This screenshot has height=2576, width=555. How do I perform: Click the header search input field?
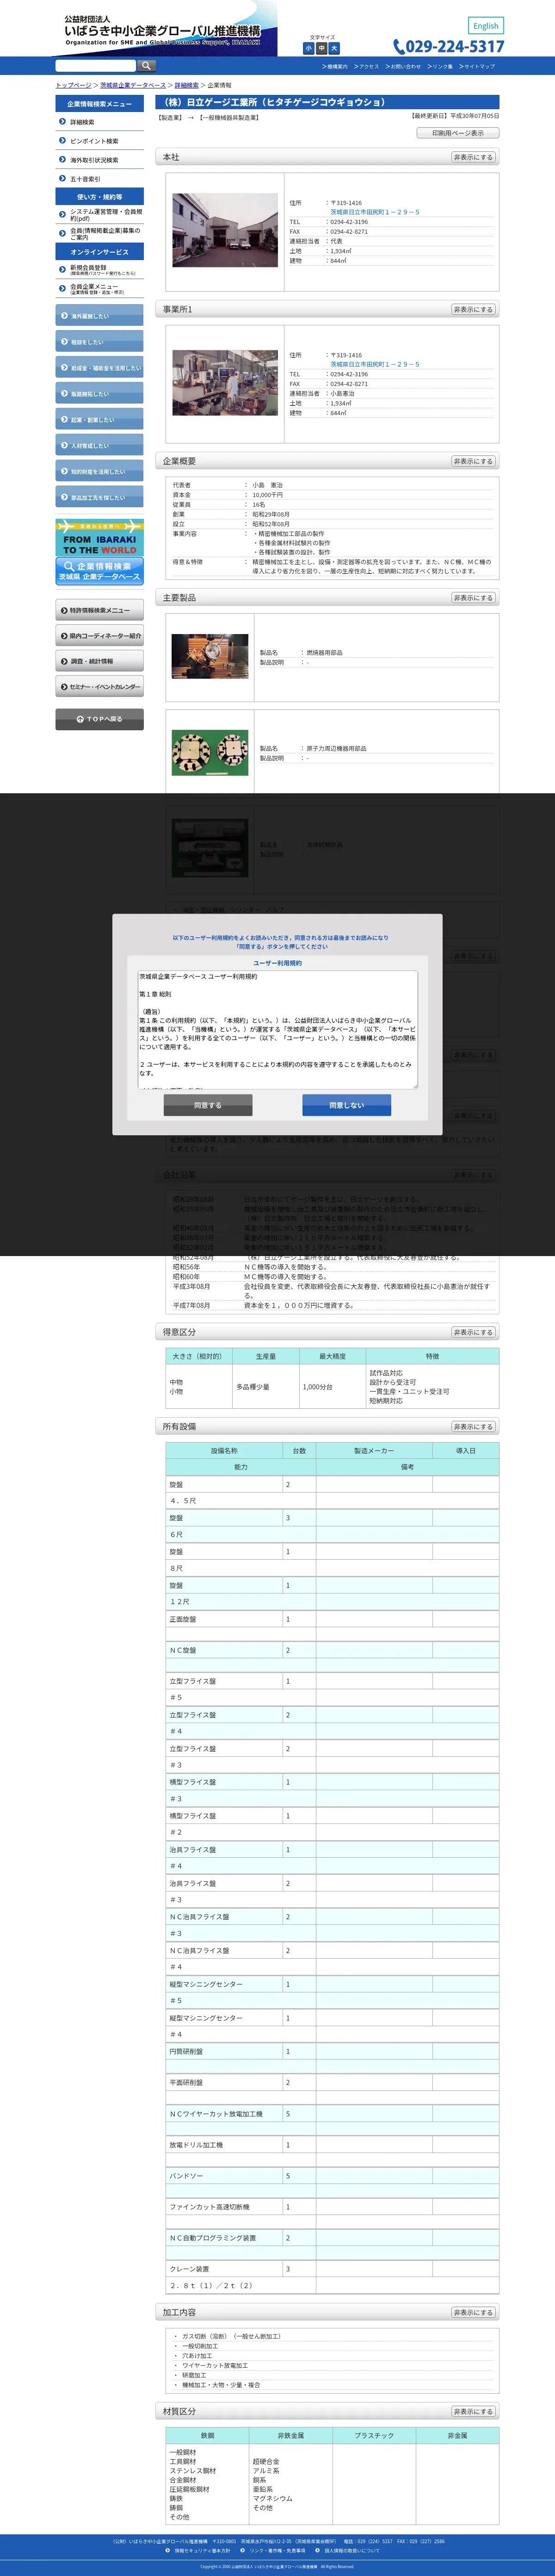tap(96, 66)
